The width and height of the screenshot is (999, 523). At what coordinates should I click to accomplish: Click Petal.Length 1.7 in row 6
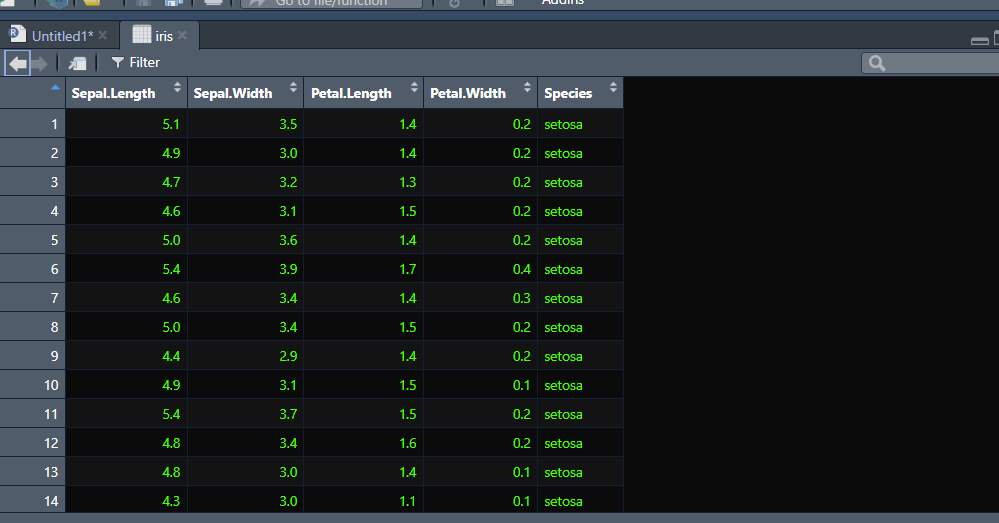[408, 269]
